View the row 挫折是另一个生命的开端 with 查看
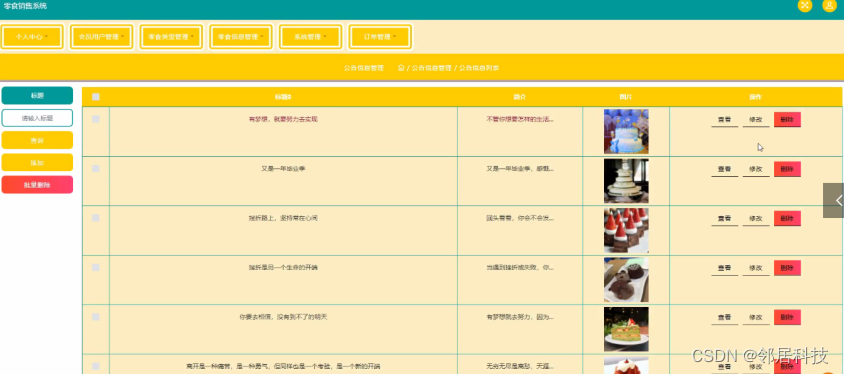This screenshot has height=374, width=844. coord(725,269)
